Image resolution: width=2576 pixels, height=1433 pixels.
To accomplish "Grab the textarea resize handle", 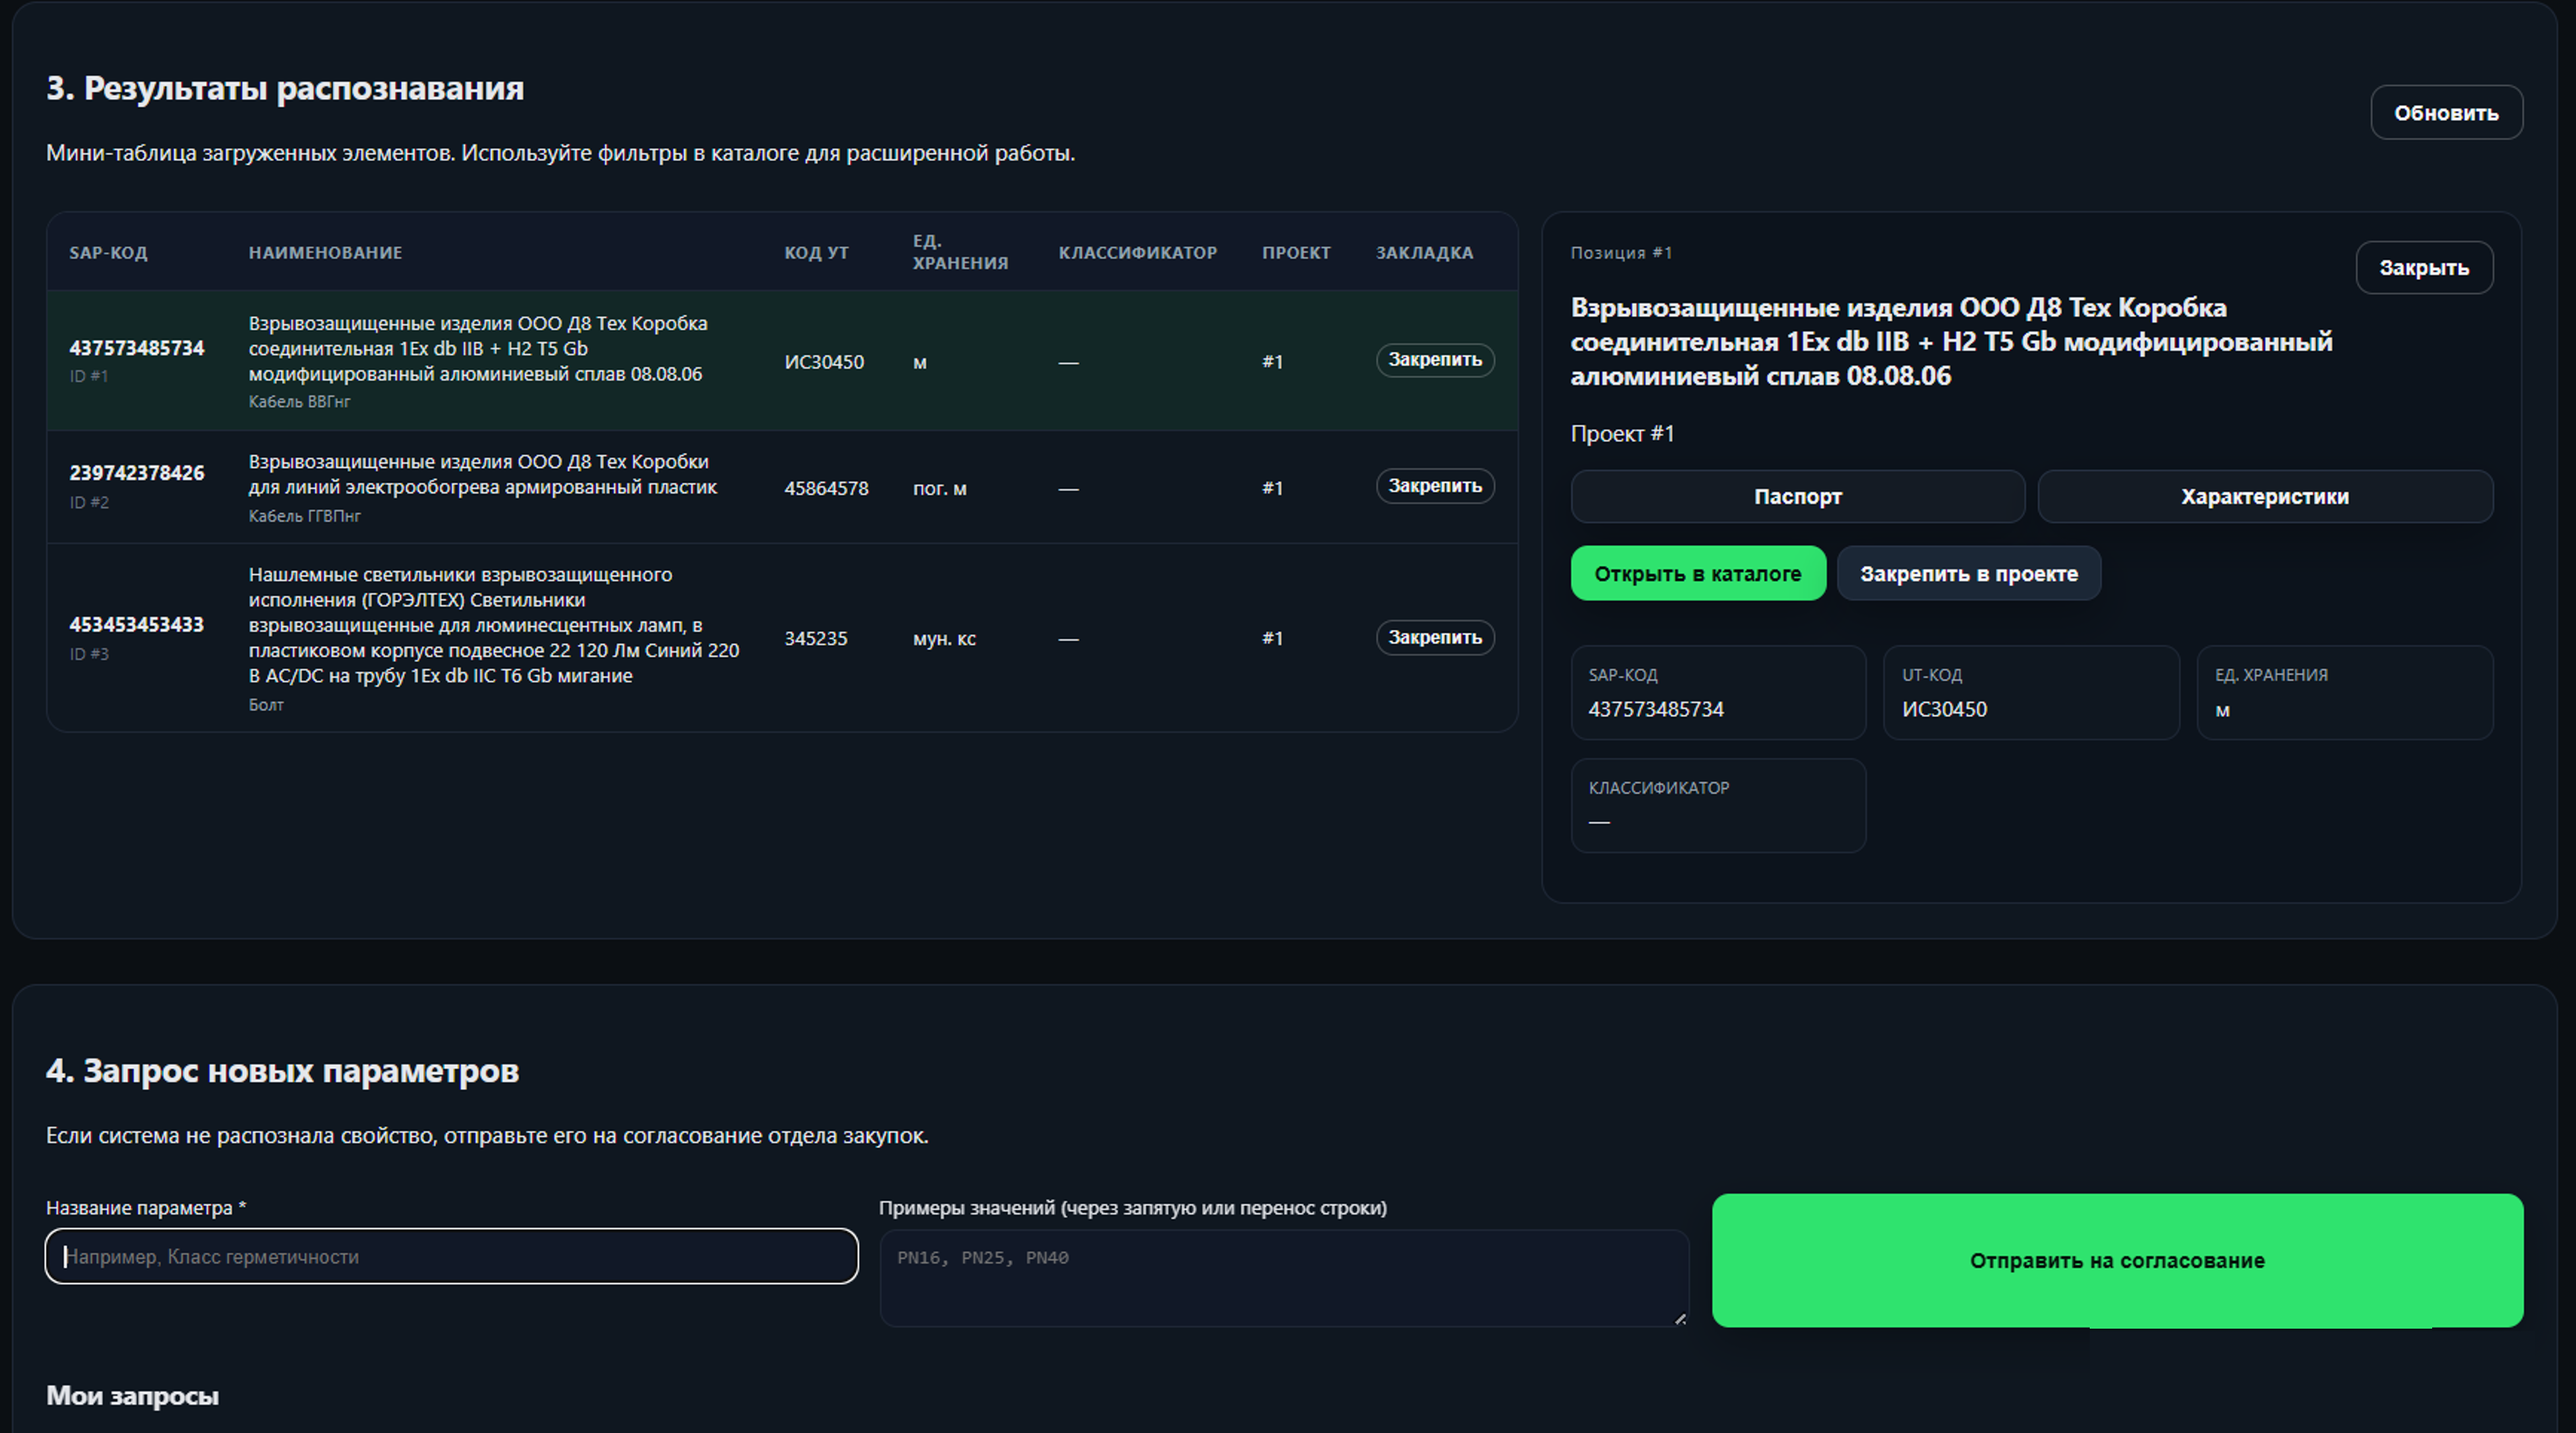I will [x=1680, y=1319].
